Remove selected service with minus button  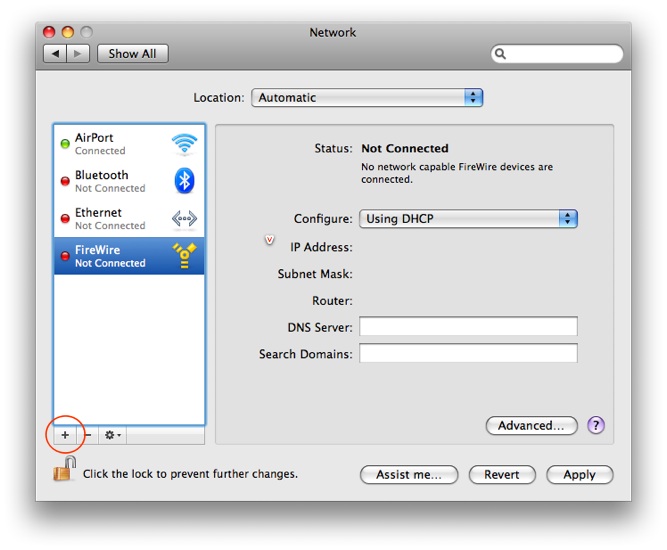(88, 436)
